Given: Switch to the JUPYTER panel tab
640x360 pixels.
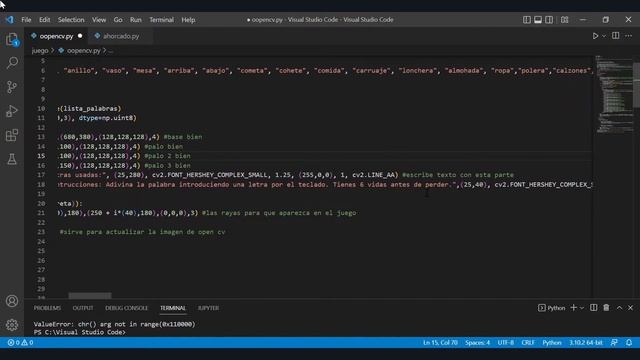Looking at the screenshot, I should coord(208,308).
